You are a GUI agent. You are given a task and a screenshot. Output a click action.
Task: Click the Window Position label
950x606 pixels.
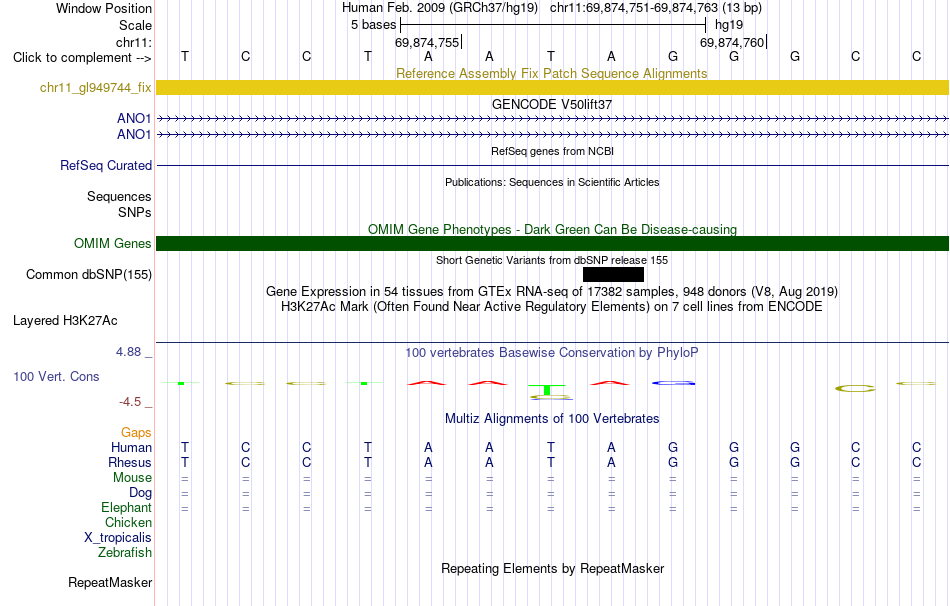(104, 8)
